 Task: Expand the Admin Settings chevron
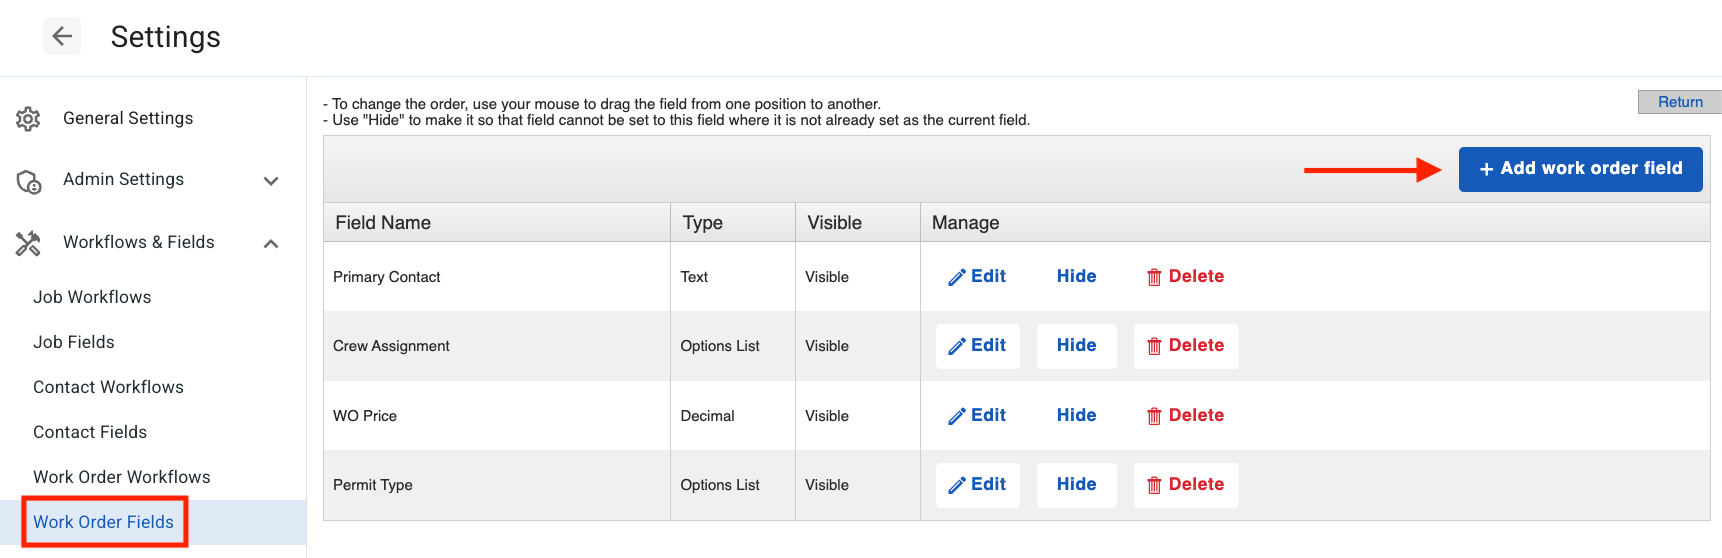tap(270, 181)
